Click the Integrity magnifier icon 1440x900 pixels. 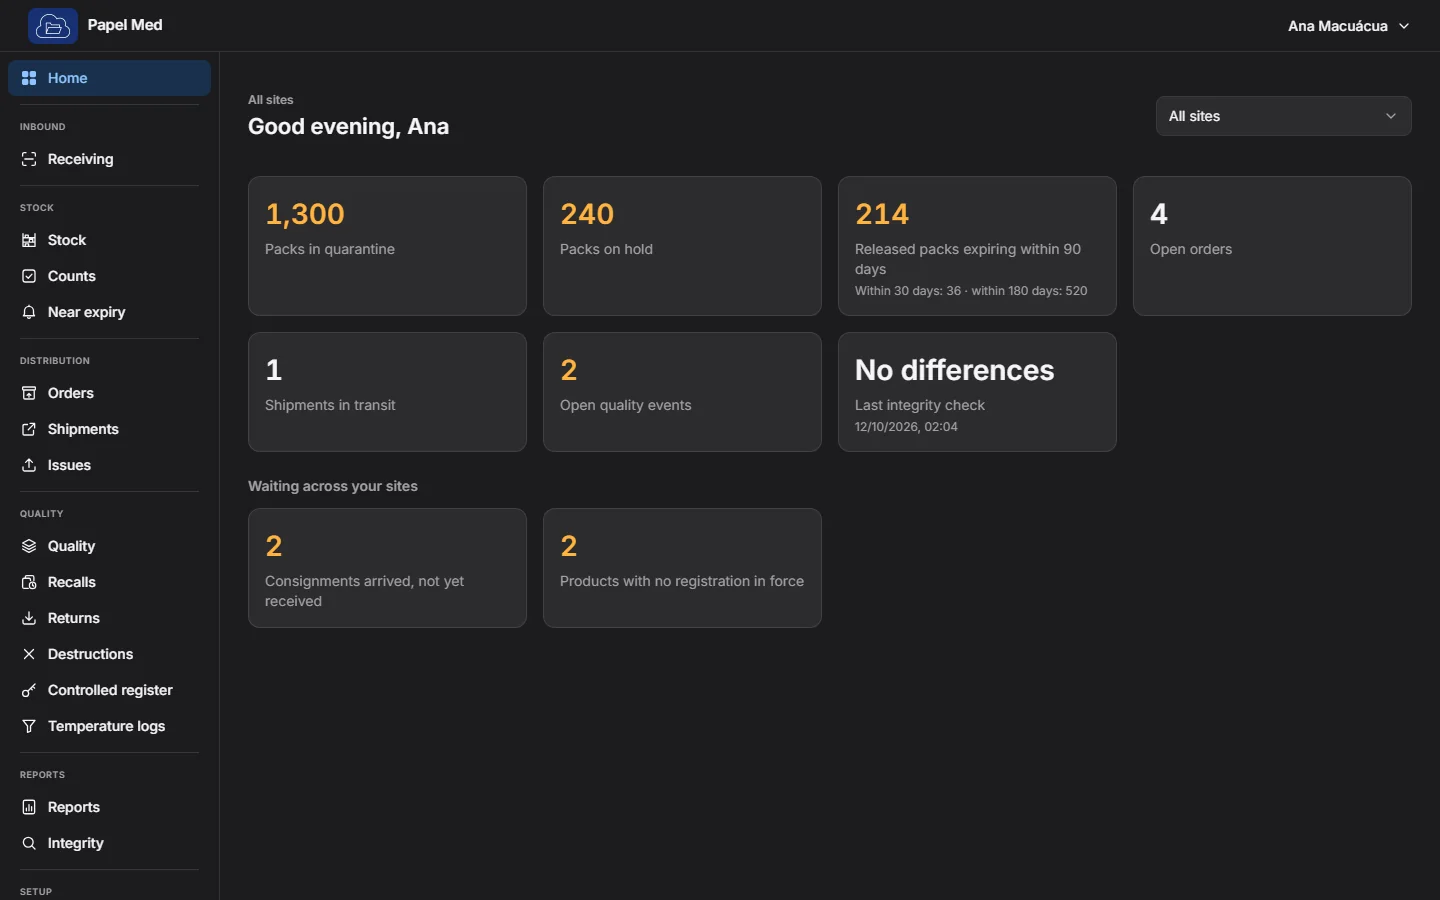[x=29, y=843]
